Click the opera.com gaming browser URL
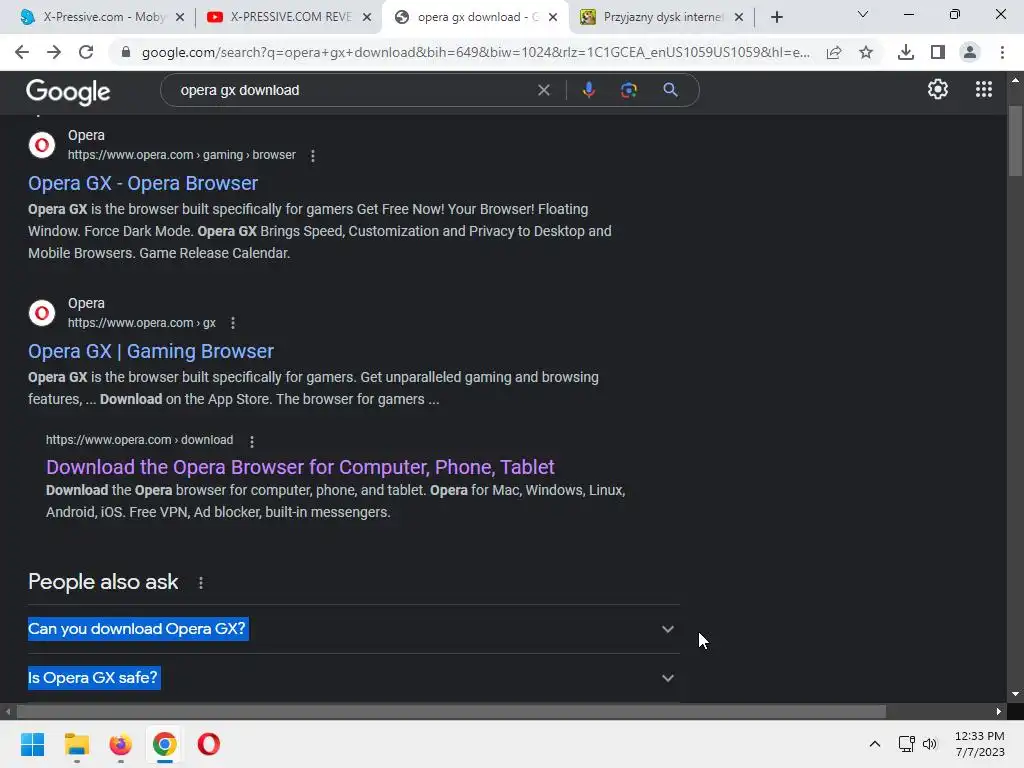The height and width of the screenshot is (768, 1024). point(182,155)
